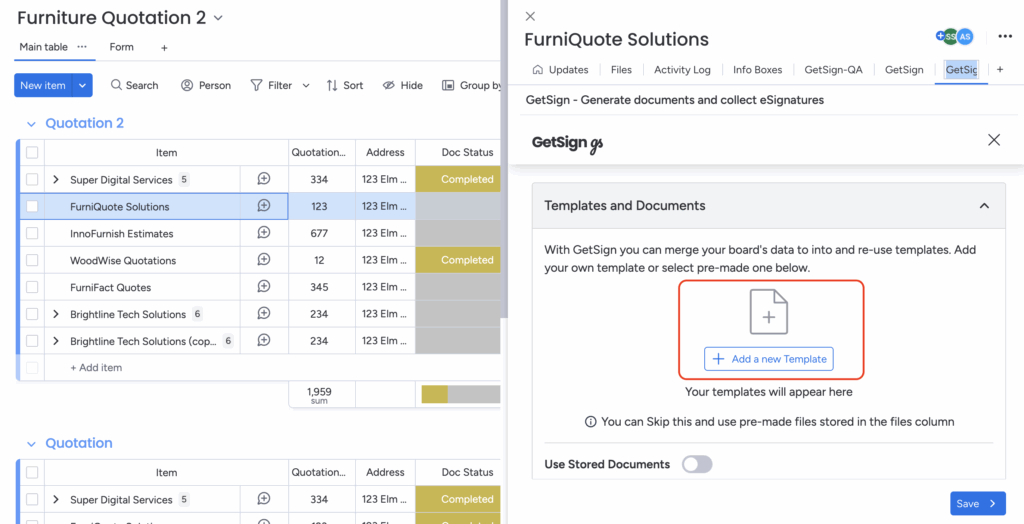The height and width of the screenshot is (524, 1024).
Task: Add a new item view tab
Action: point(1000,69)
